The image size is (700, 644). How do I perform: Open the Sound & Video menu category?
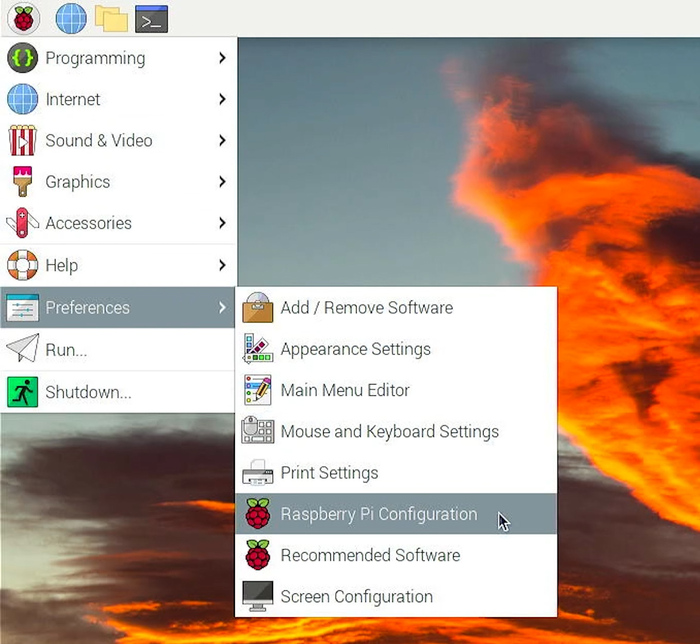118,141
